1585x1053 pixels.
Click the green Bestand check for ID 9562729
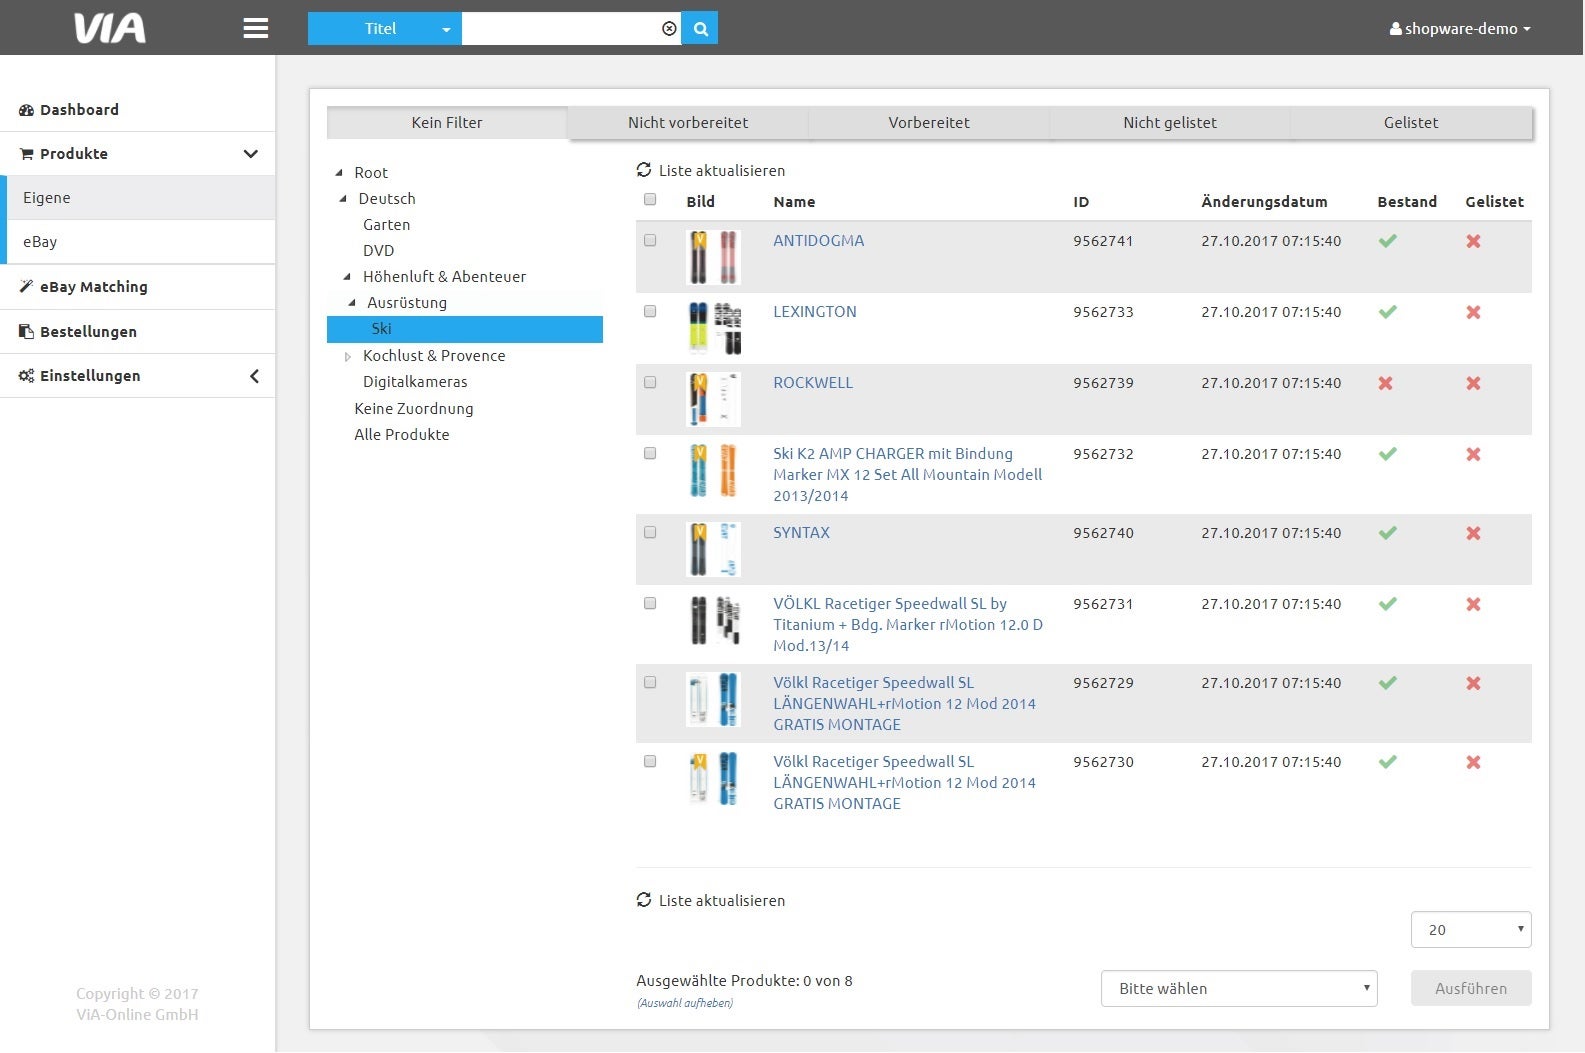[x=1387, y=683]
